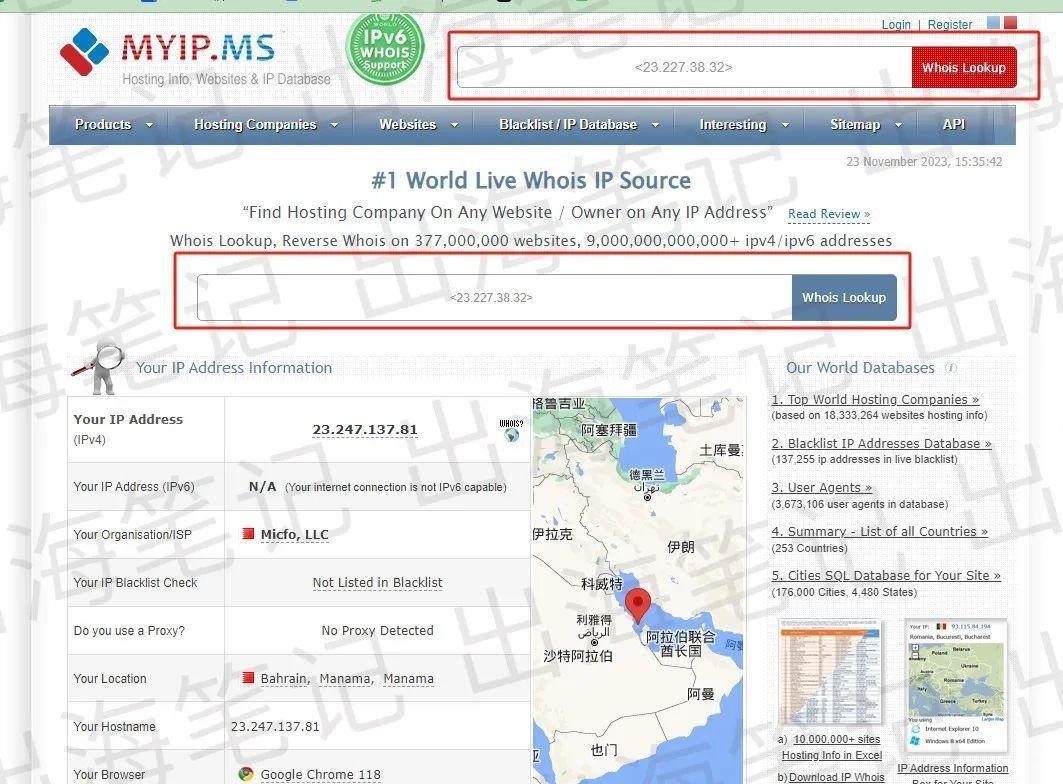Click the 23.247.137.81 IP address link
The width and height of the screenshot is (1063, 784).
click(365, 430)
